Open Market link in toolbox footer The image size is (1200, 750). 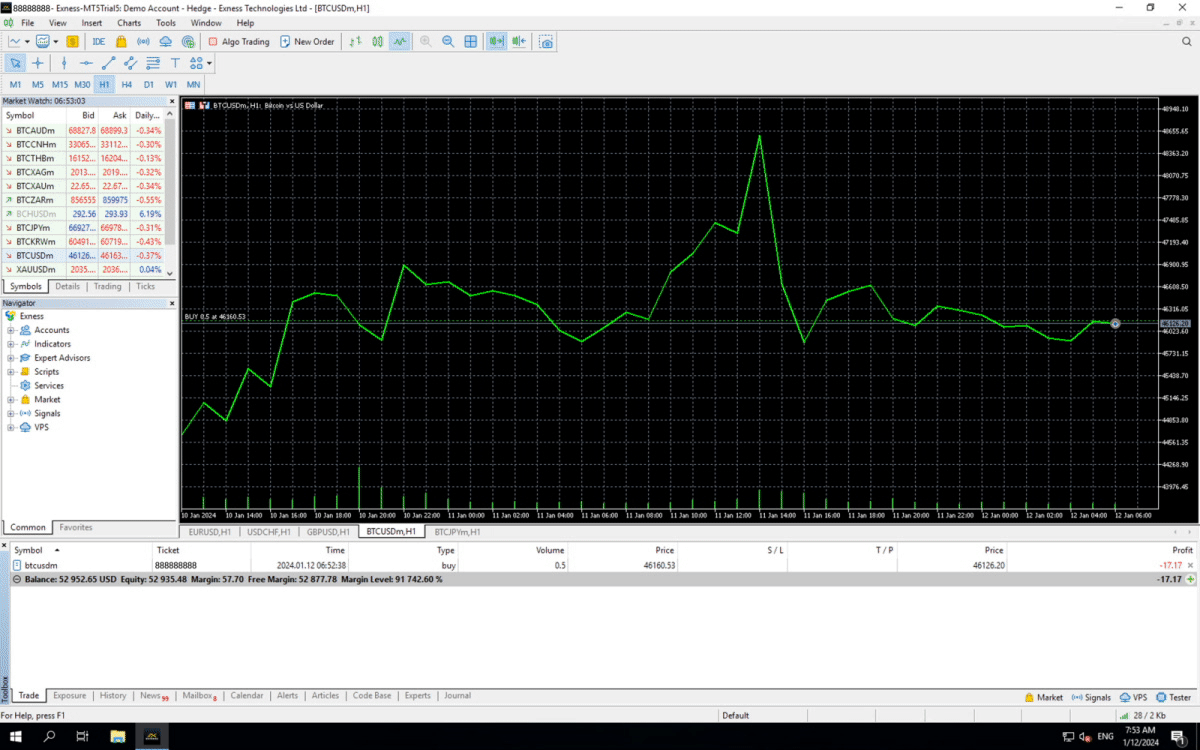(x=1044, y=698)
